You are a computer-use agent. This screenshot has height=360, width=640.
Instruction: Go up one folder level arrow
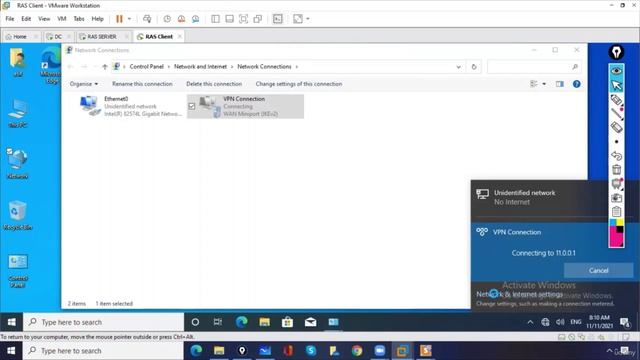[105, 67]
